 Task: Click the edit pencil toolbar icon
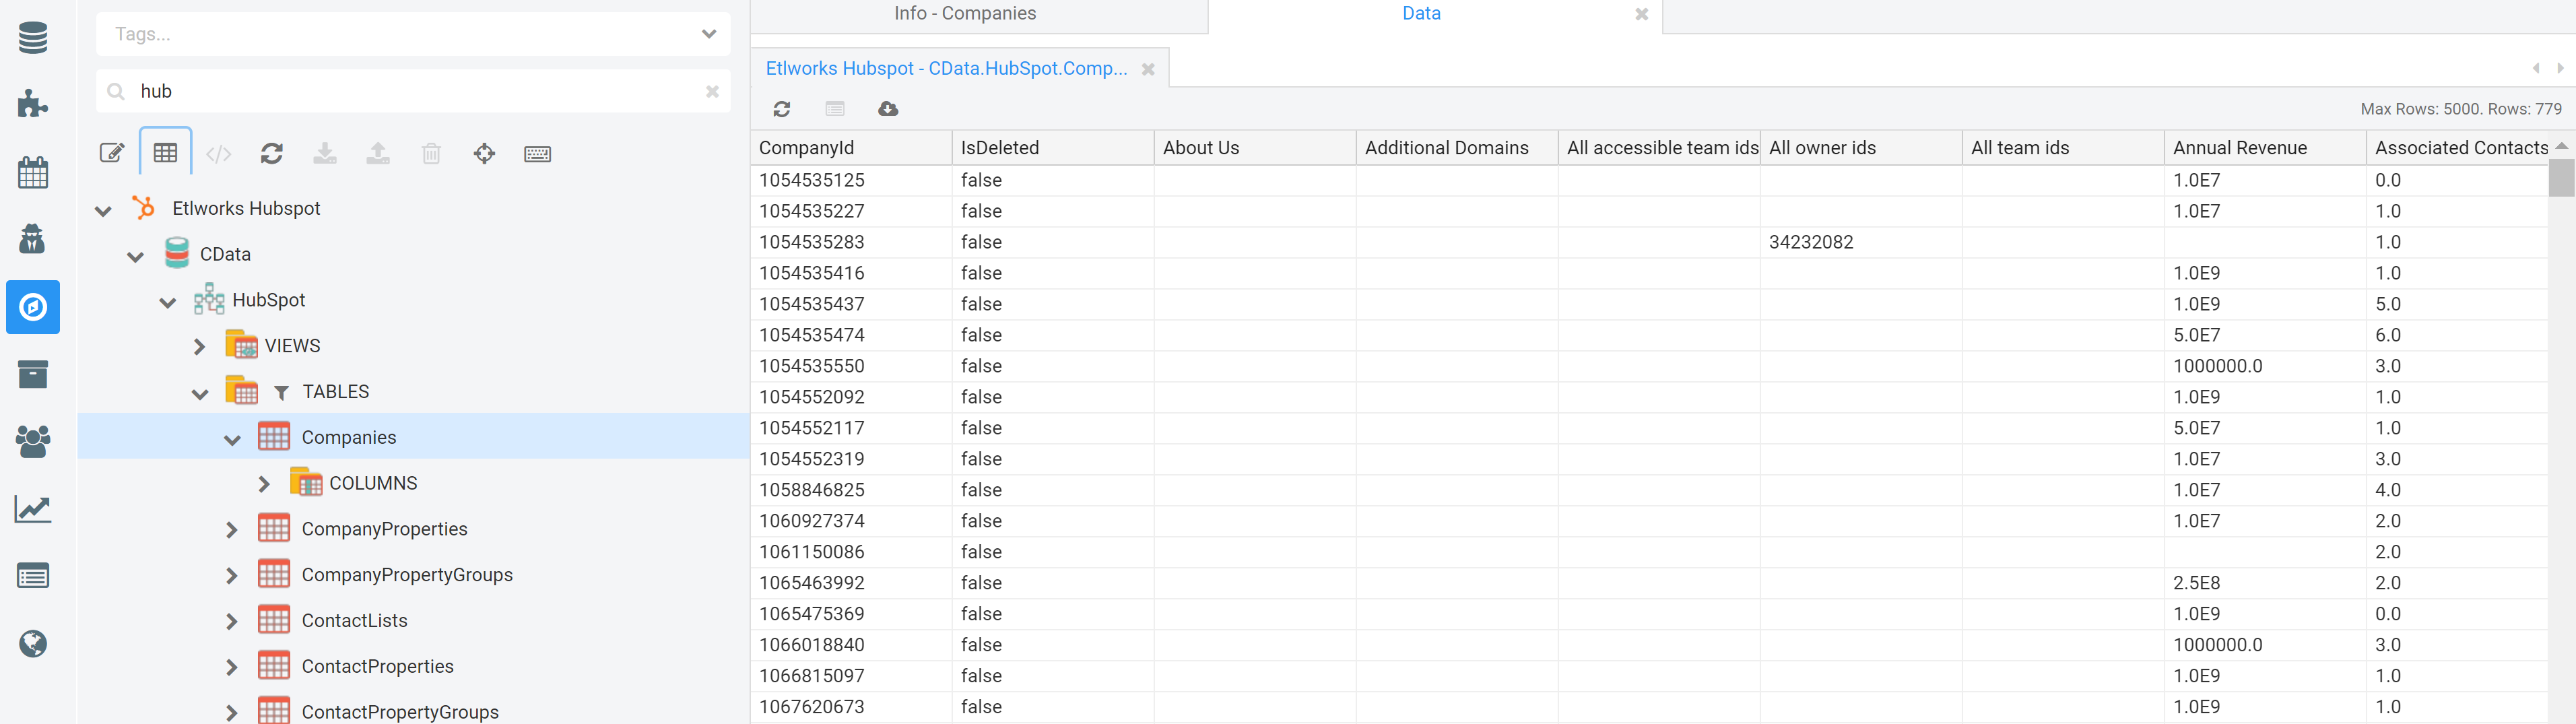click(112, 153)
